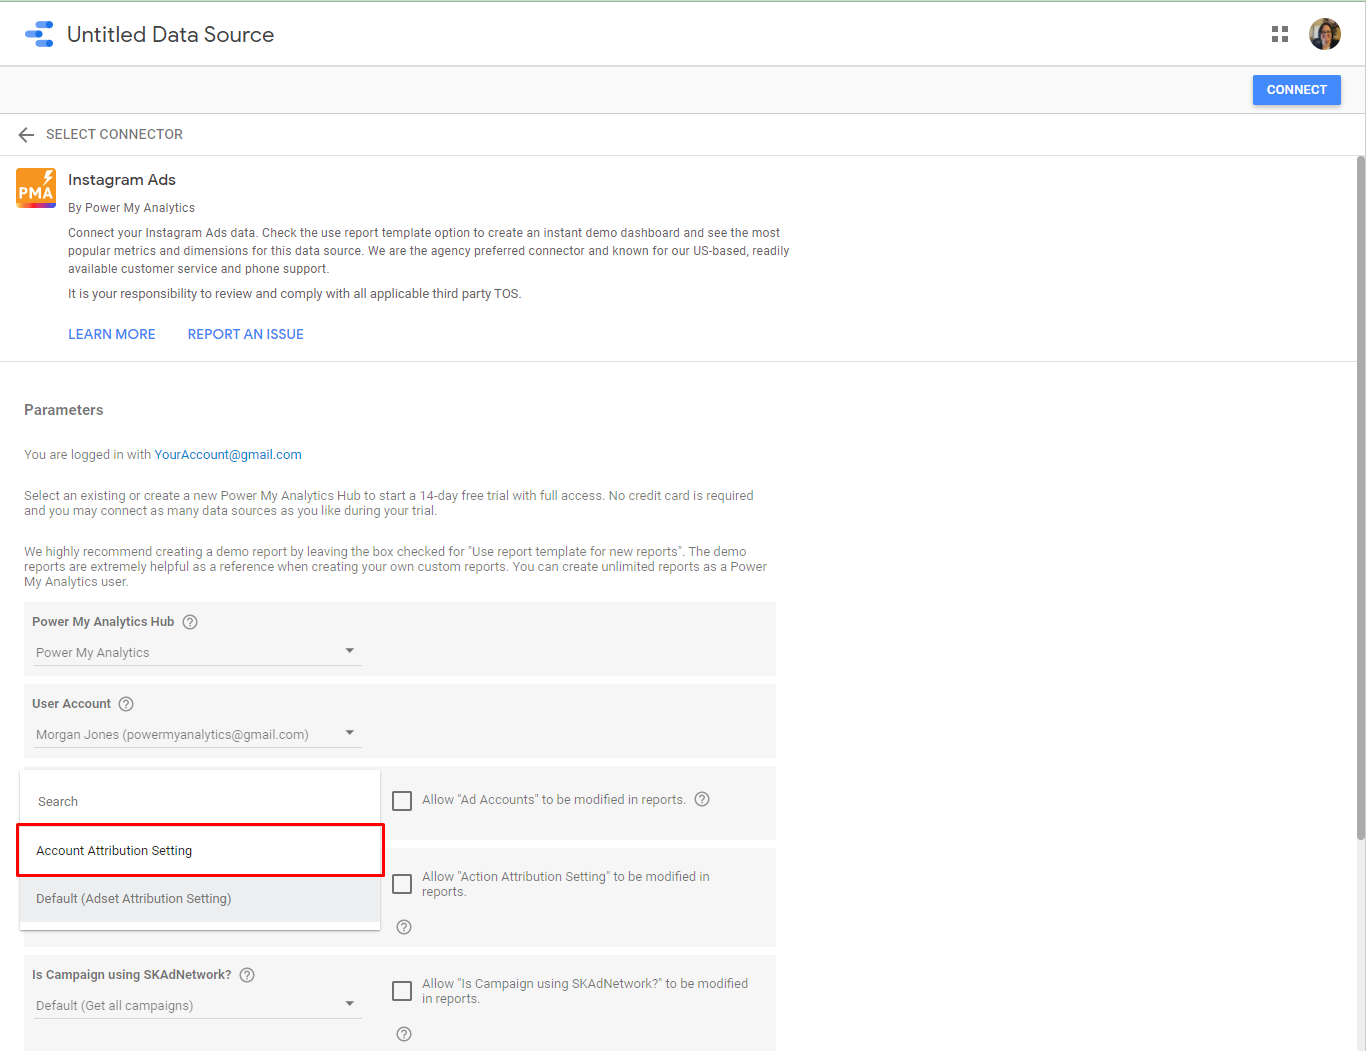Click the back arrow to Select Connector
Viewport: 1366px width, 1051px height.
point(27,135)
